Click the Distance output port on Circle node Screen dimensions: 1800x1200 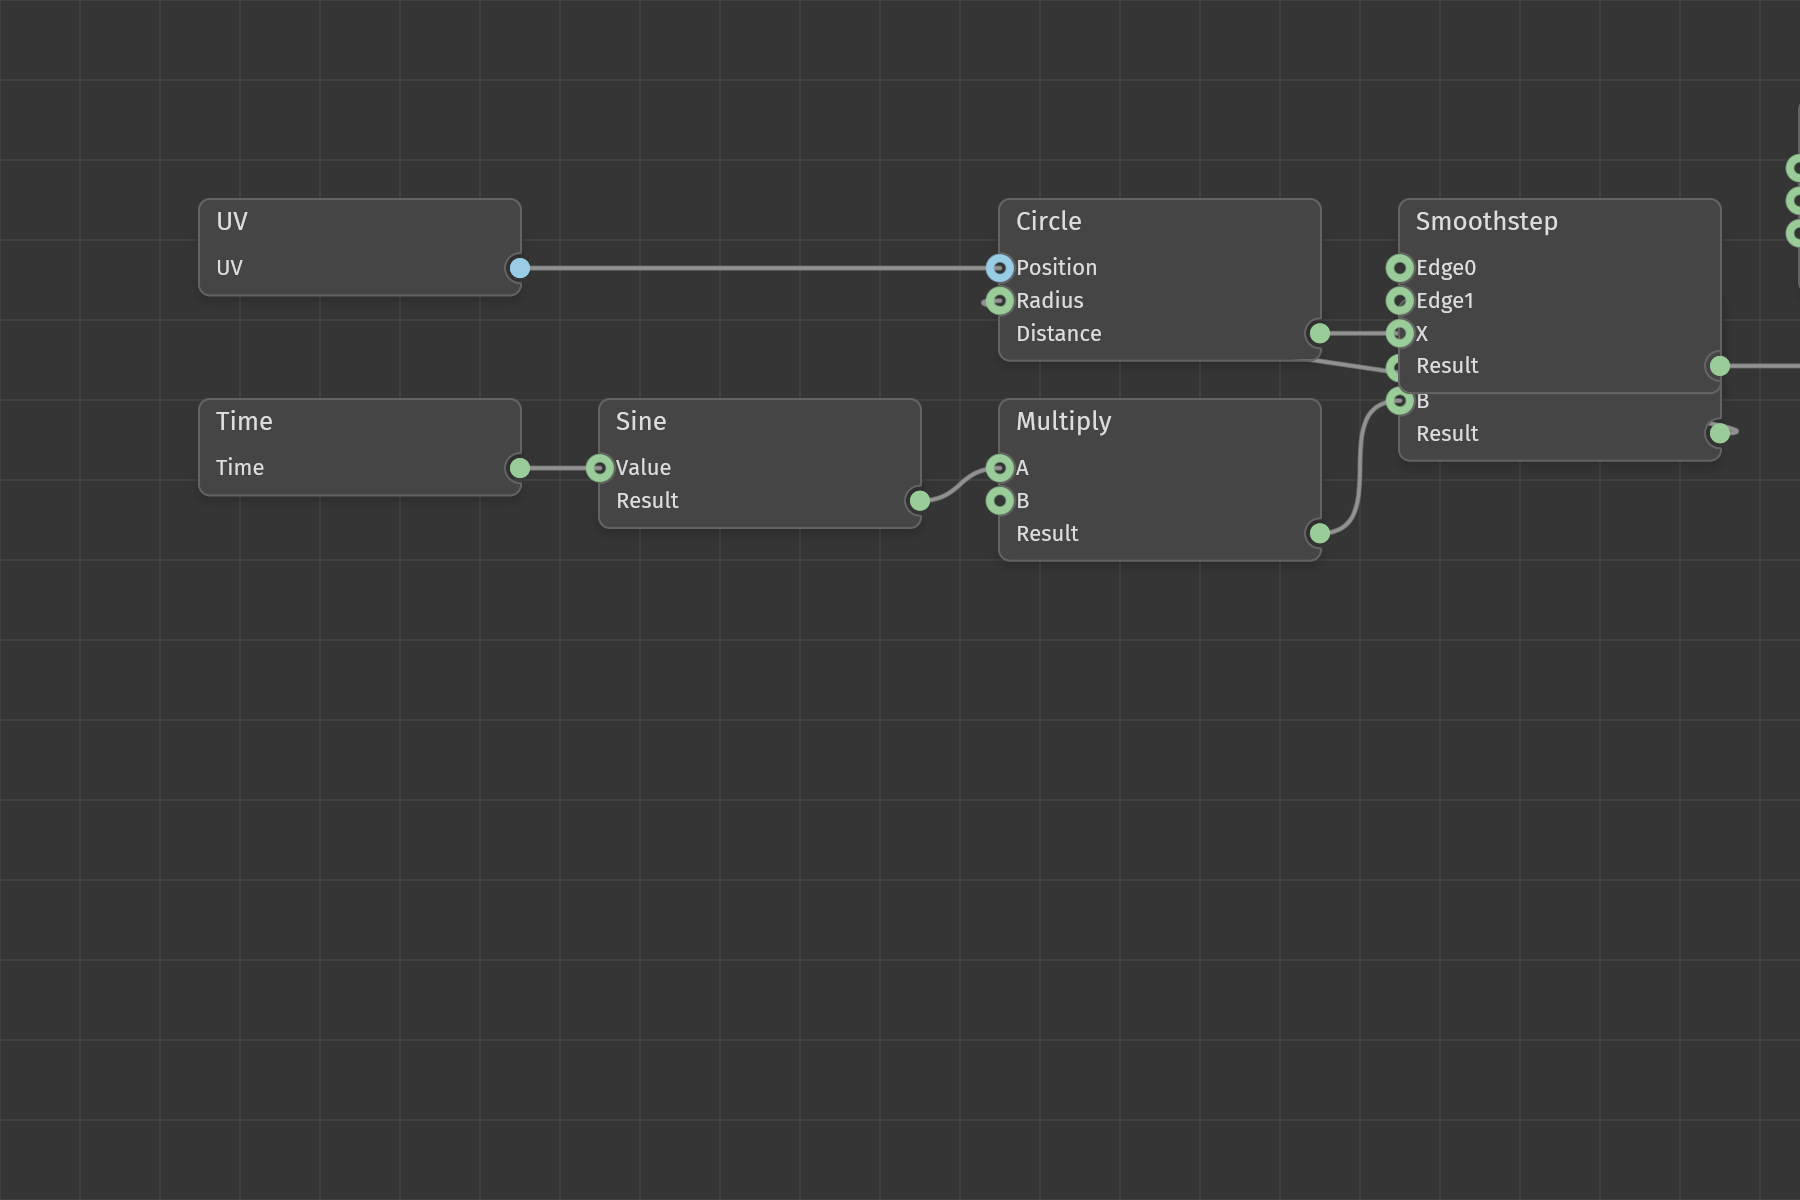(1320, 334)
